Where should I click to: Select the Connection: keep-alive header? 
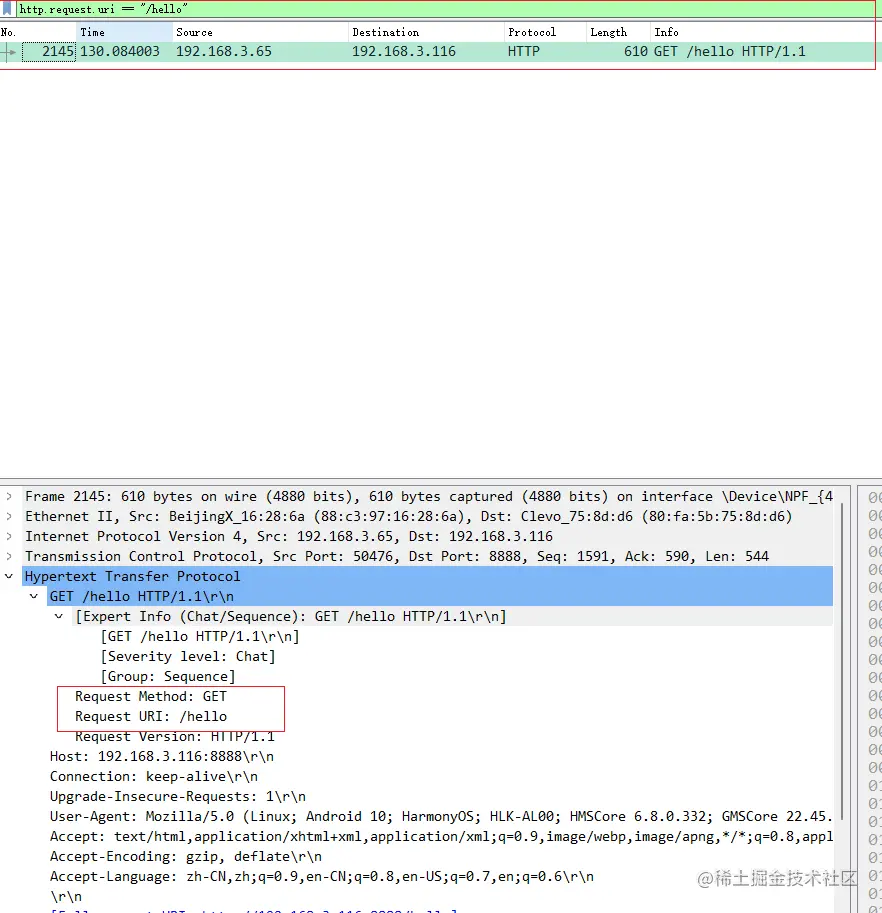click(x=154, y=776)
